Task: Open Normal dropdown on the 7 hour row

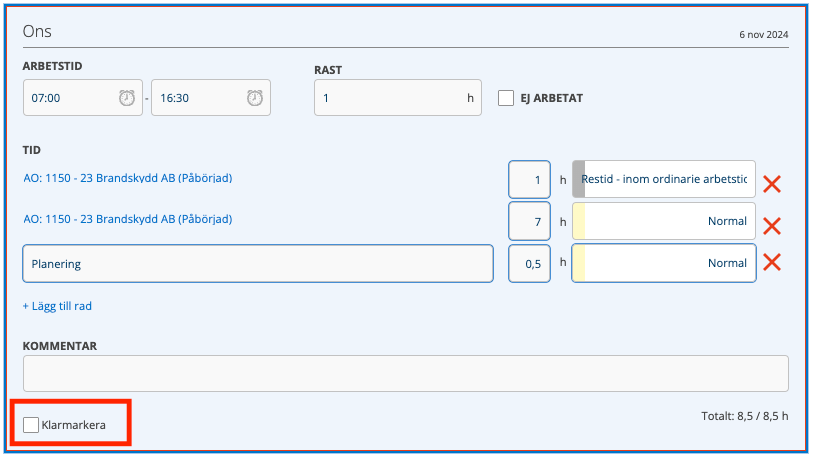Action: point(664,221)
